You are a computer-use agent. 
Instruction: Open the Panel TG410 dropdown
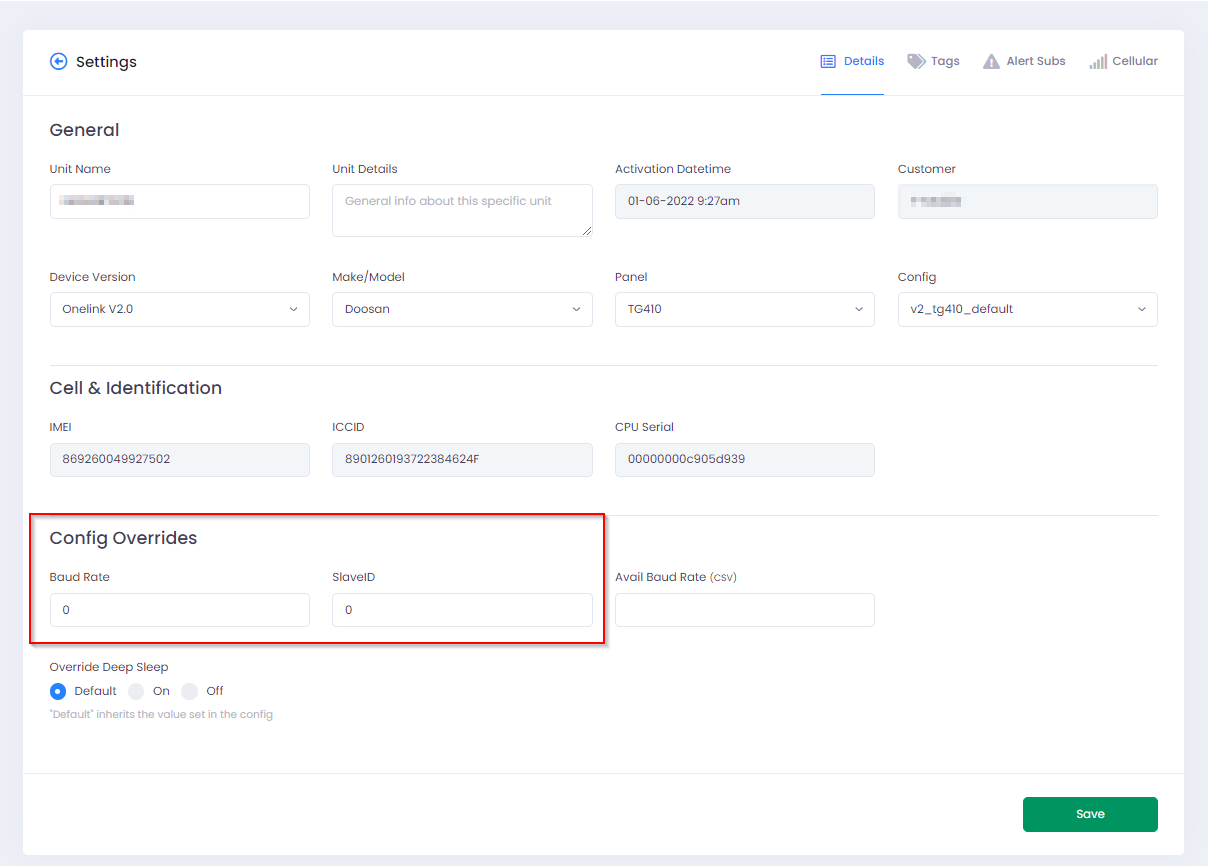744,310
